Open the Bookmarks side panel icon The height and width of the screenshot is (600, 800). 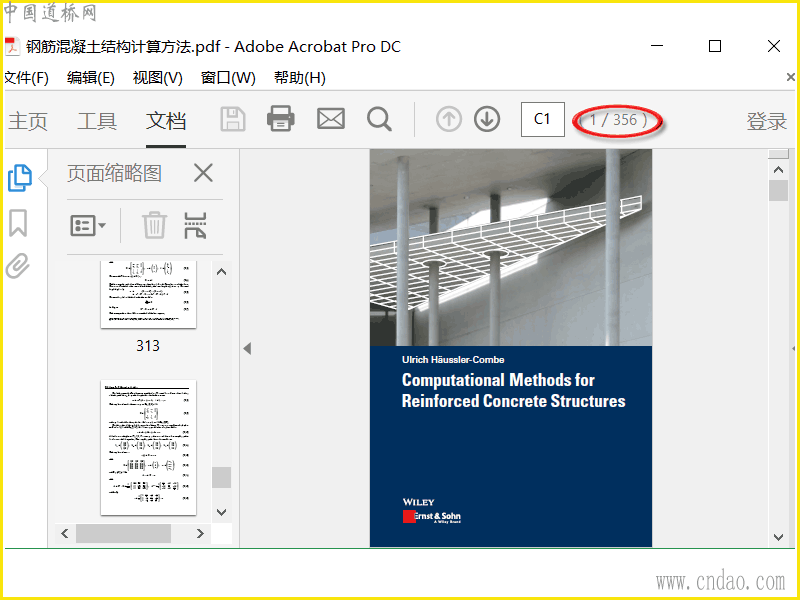click(18, 223)
